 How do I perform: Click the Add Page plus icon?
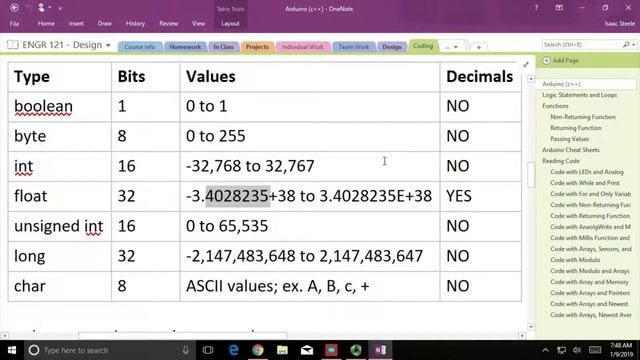click(547, 60)
